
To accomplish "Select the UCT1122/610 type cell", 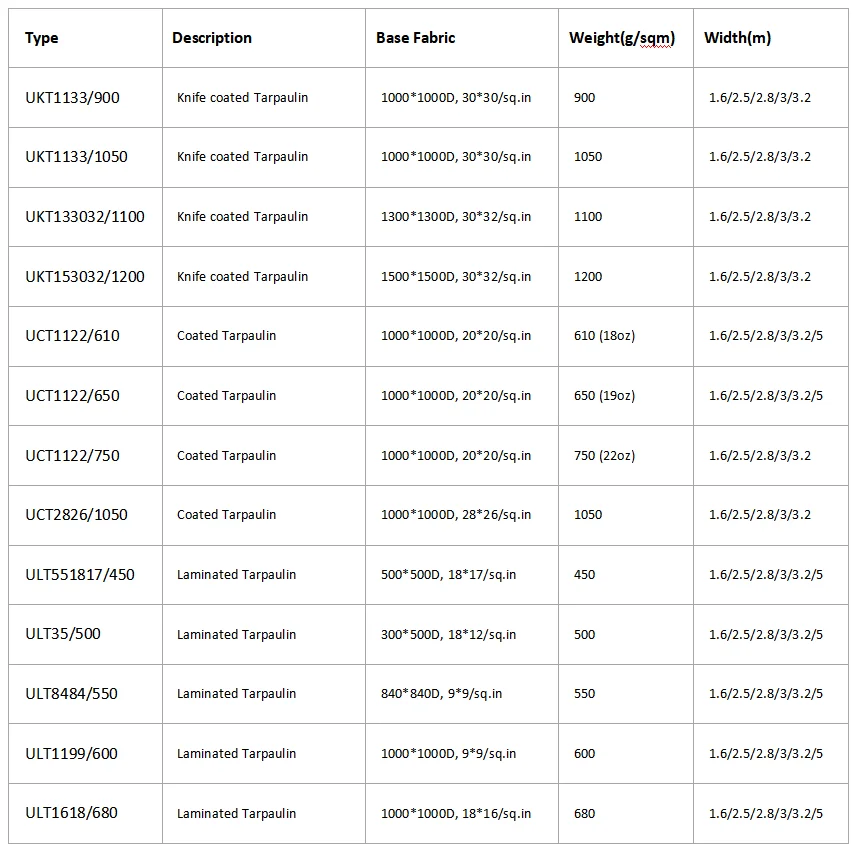I will pos(72,336).
